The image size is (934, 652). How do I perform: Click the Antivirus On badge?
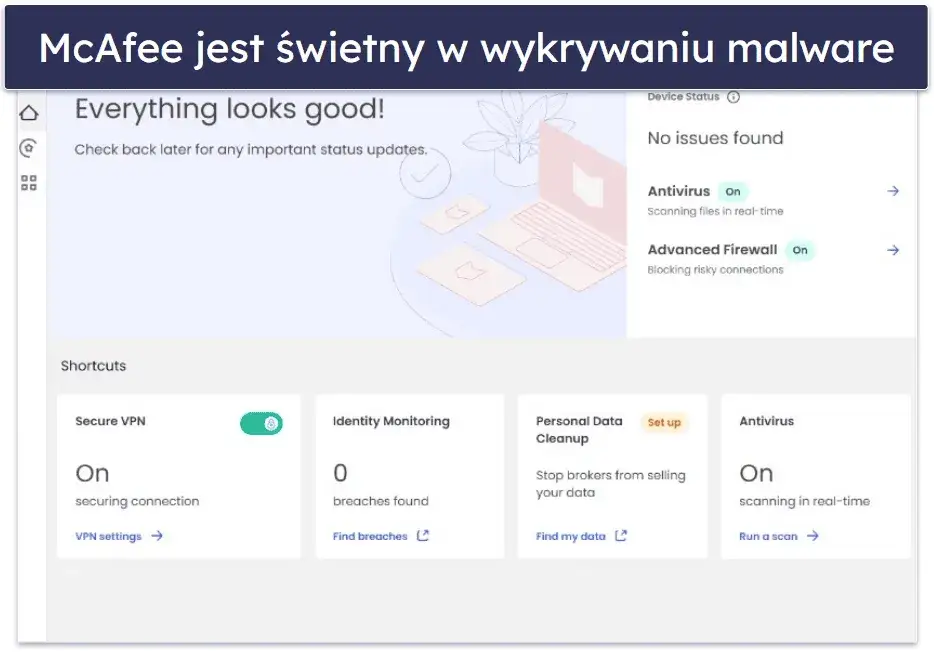pos(733,191)
